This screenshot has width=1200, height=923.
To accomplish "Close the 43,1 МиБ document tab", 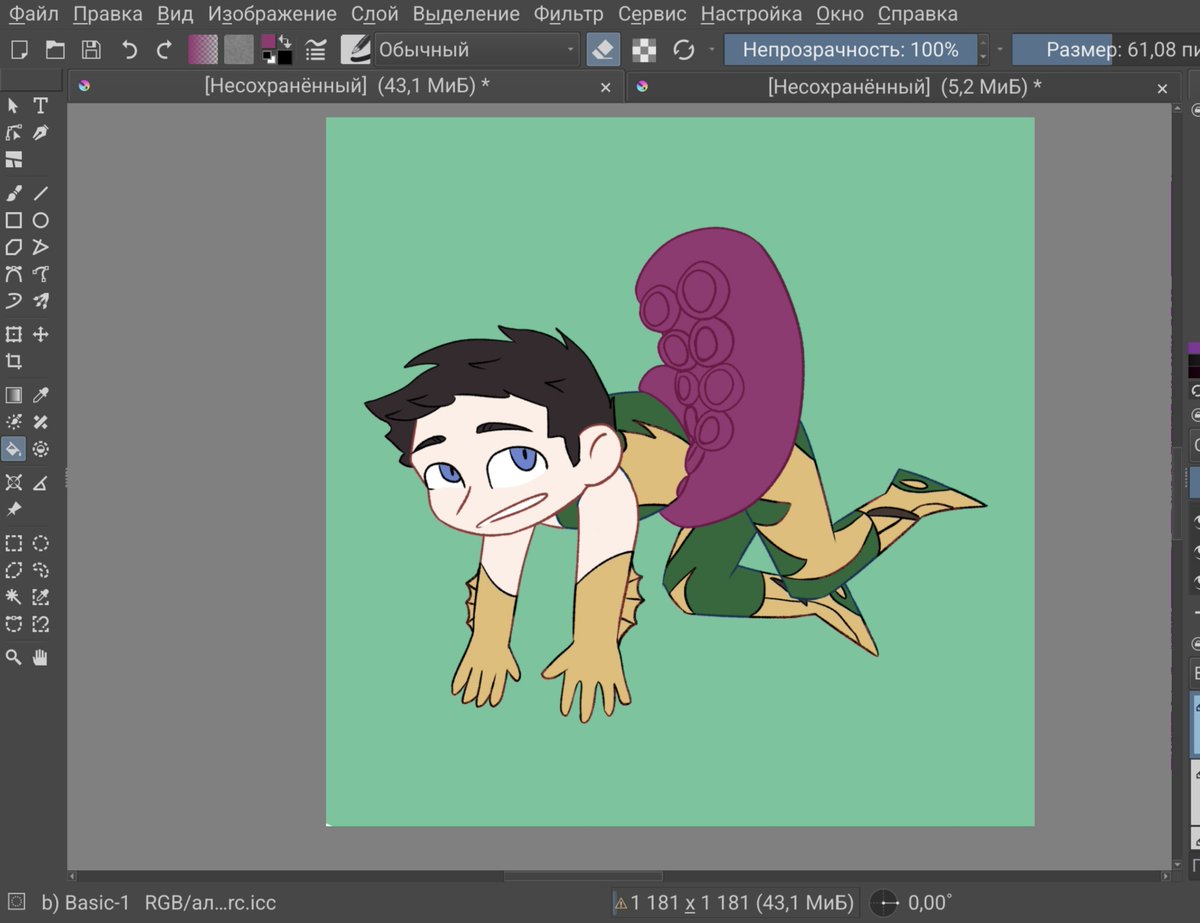I will (x=605, y=88).
